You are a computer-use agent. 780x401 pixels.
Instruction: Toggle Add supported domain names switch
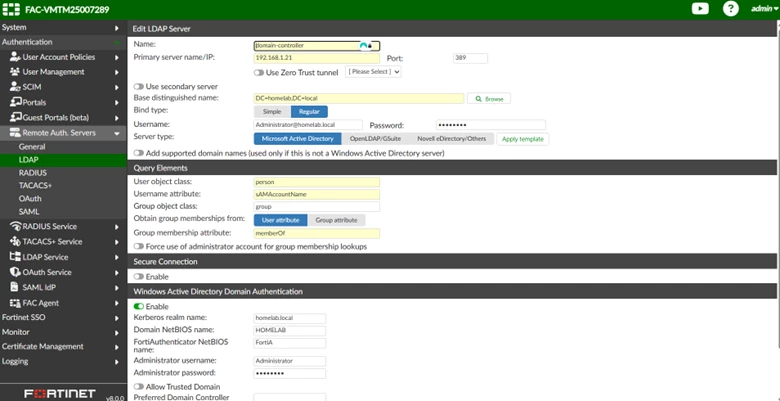139,153
